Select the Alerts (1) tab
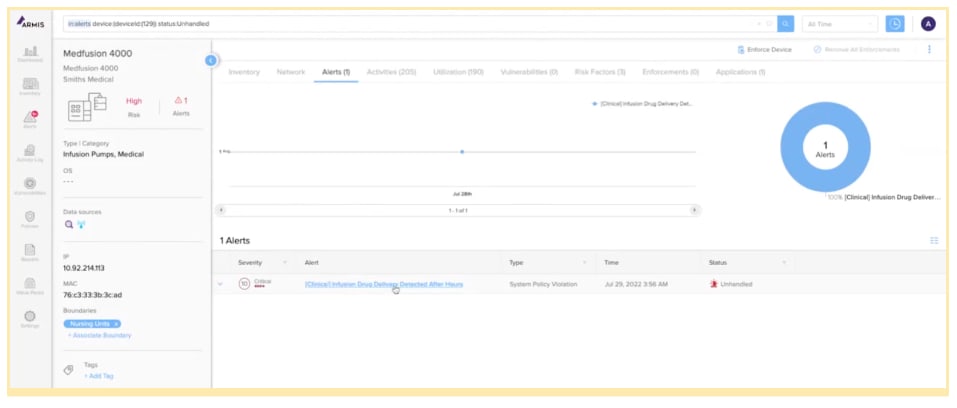This screenshot has width=957, height=408. pos(336,72)
